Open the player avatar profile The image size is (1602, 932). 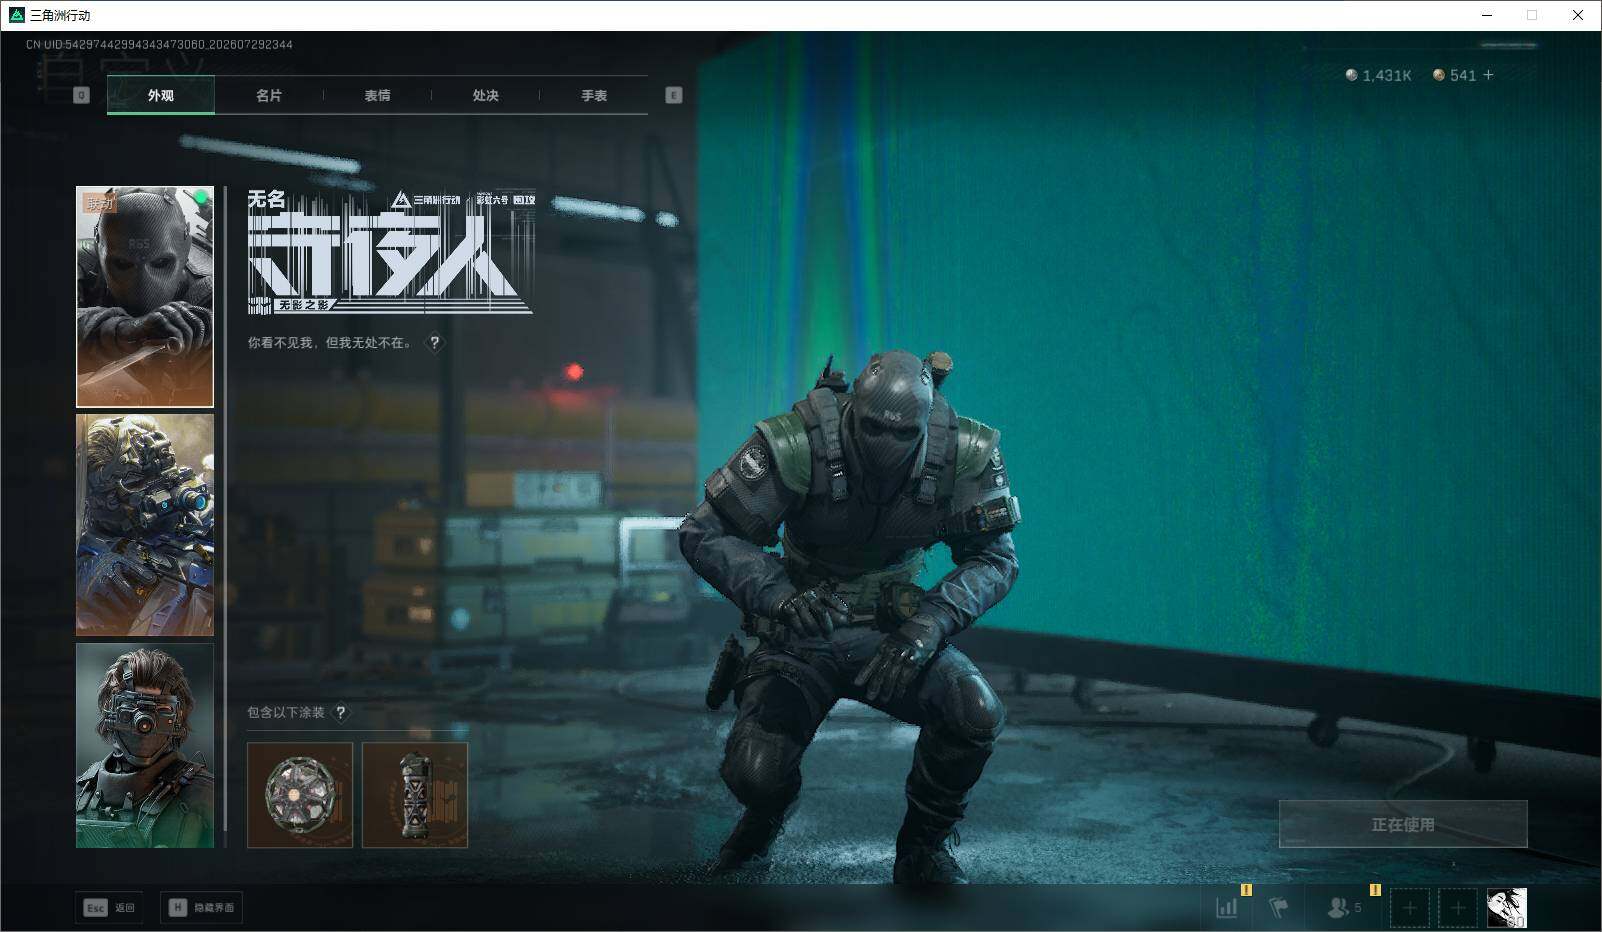(1507, 908)
